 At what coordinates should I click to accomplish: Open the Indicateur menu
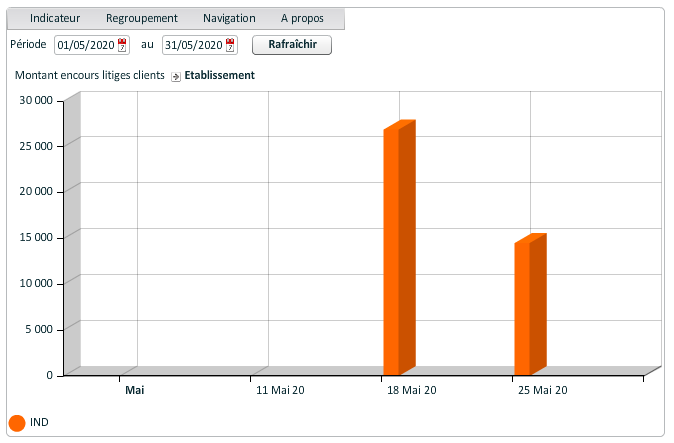pos(55,18)
